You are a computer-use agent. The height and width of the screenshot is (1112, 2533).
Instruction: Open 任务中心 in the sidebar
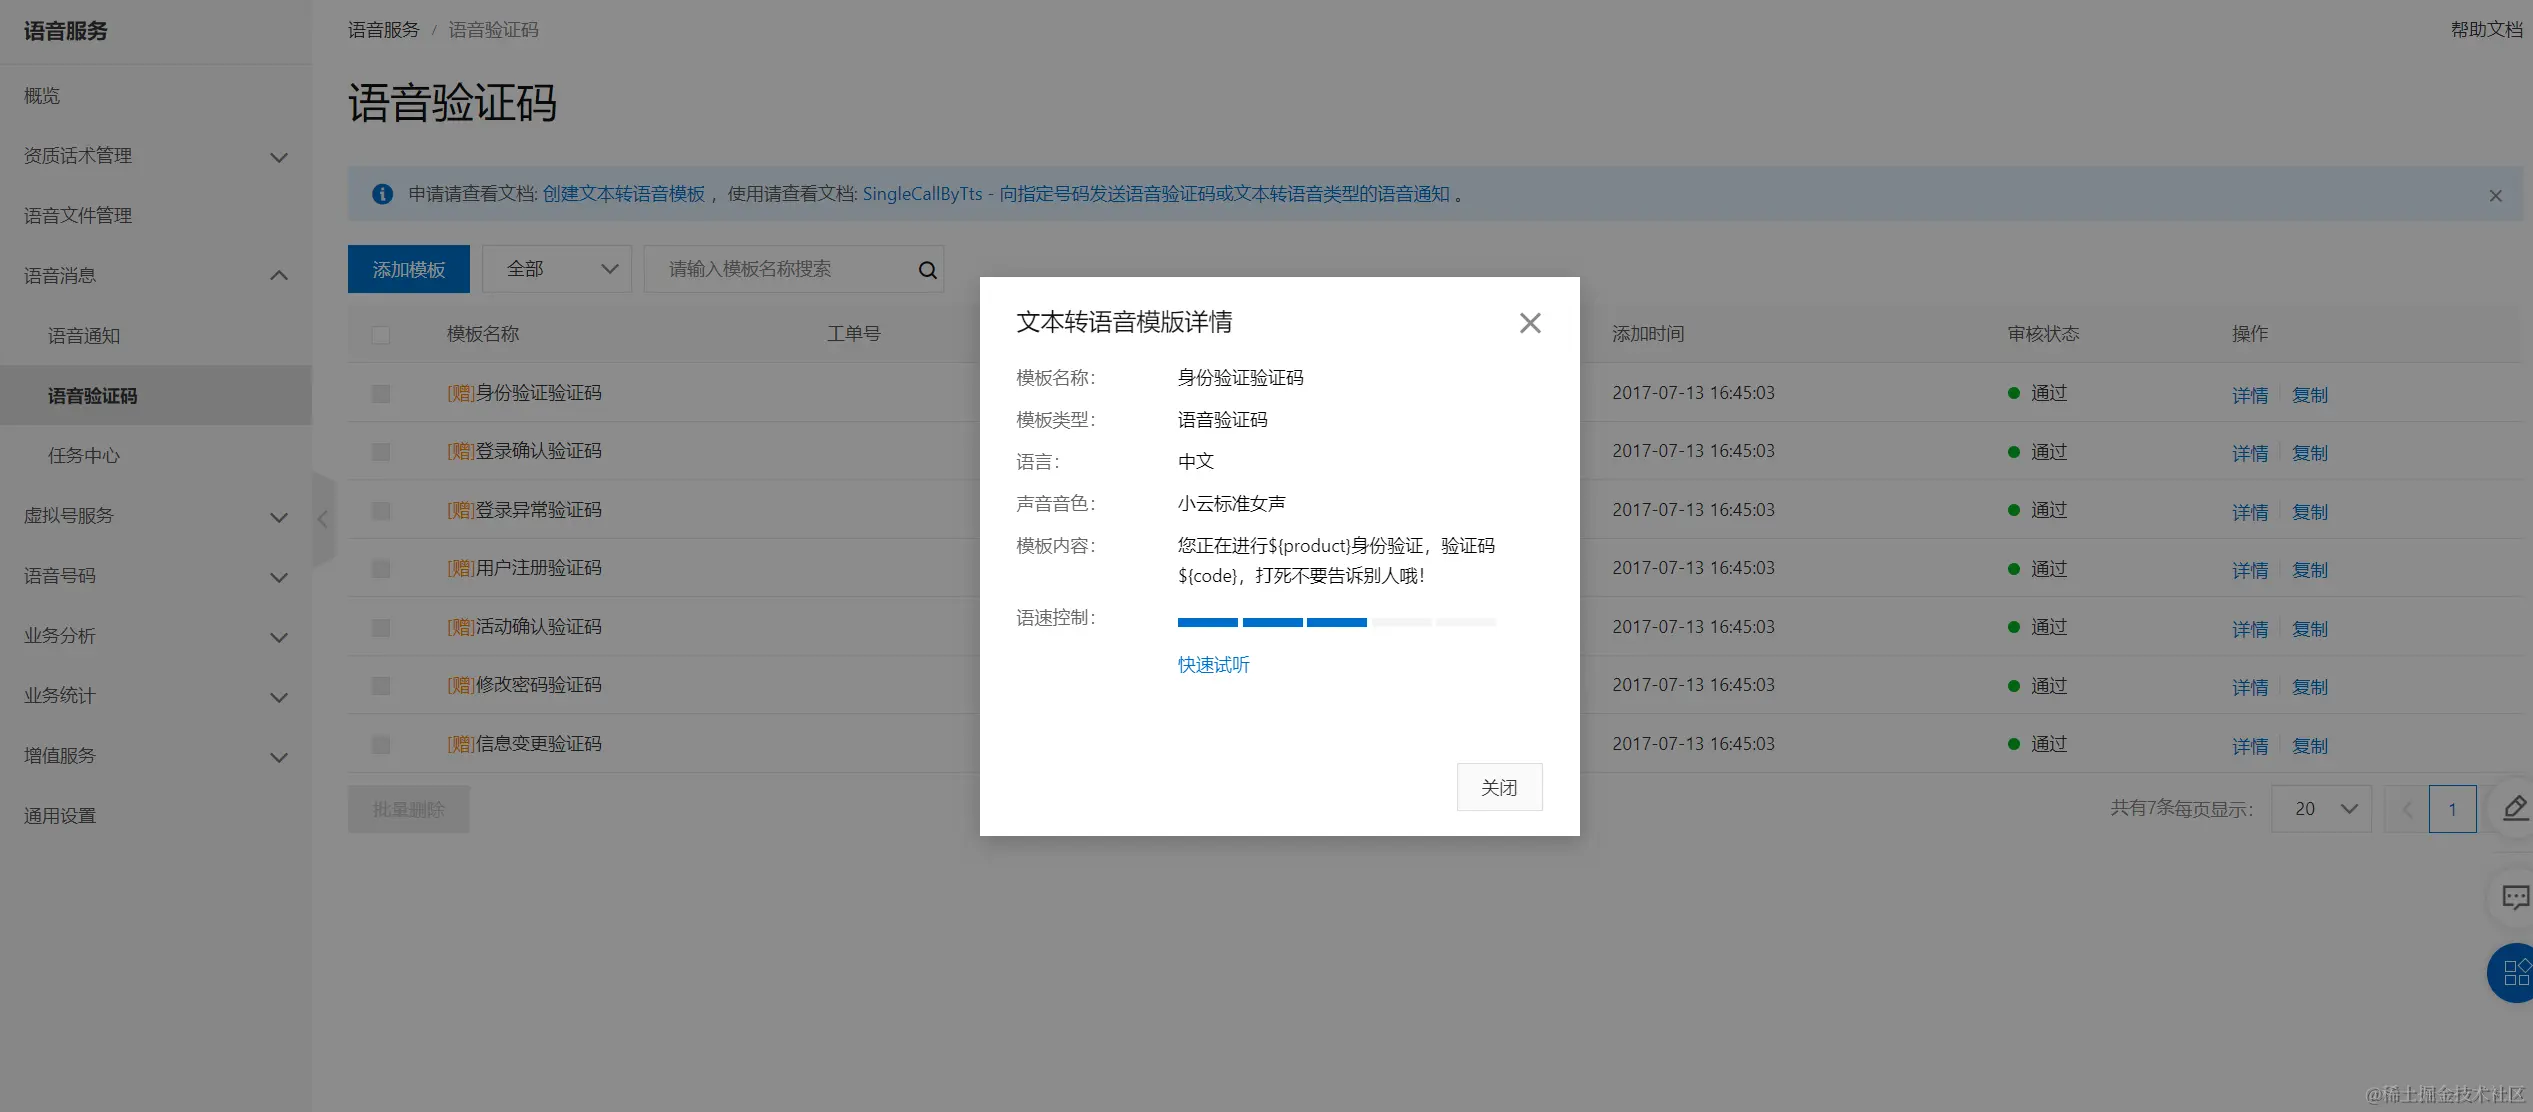(84, 456)
